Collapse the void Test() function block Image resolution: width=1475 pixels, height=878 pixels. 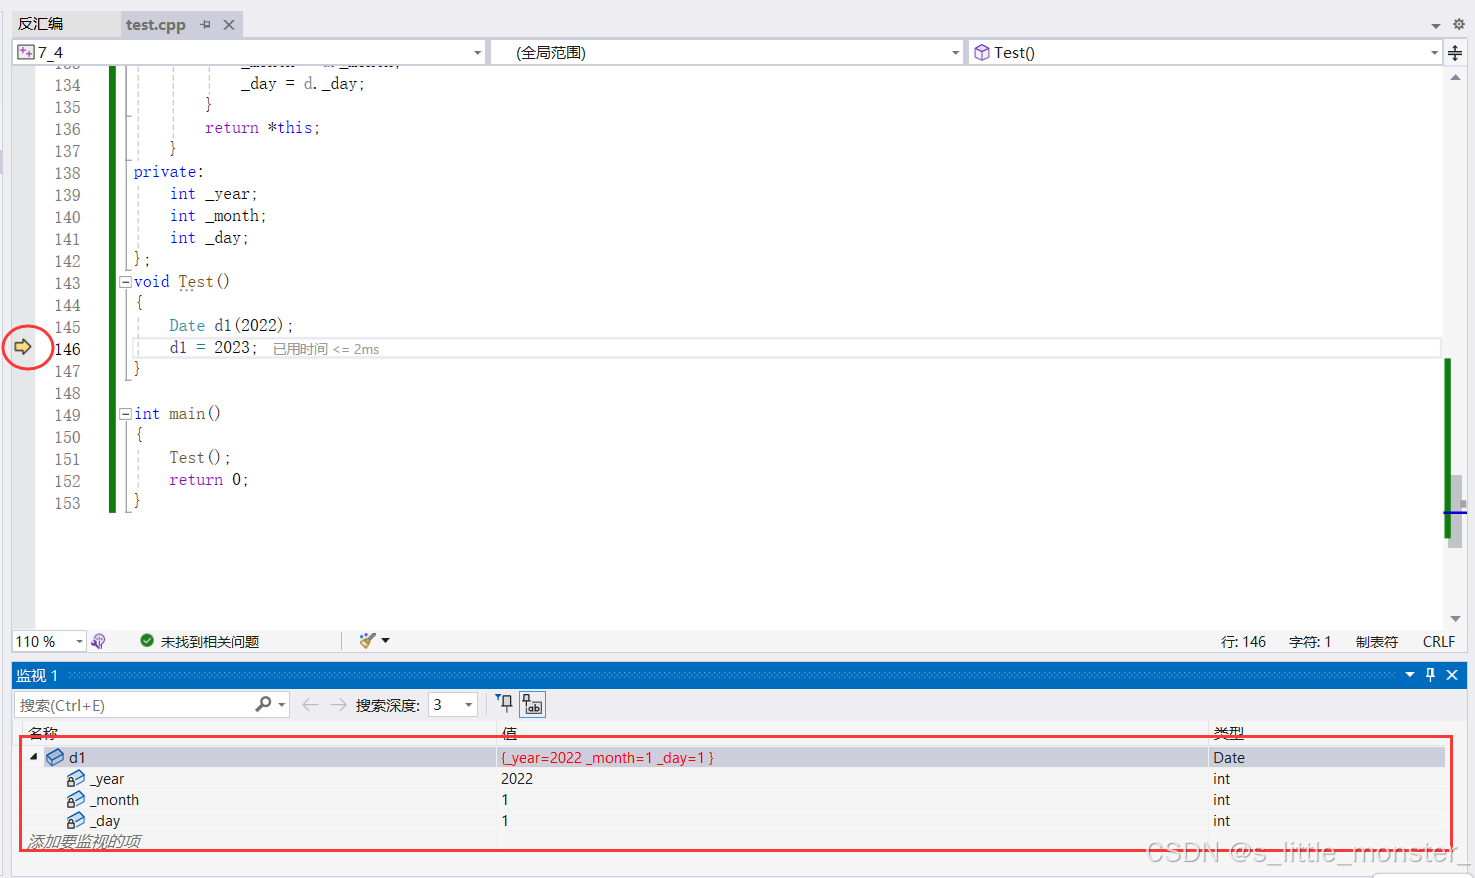(126, 282)
